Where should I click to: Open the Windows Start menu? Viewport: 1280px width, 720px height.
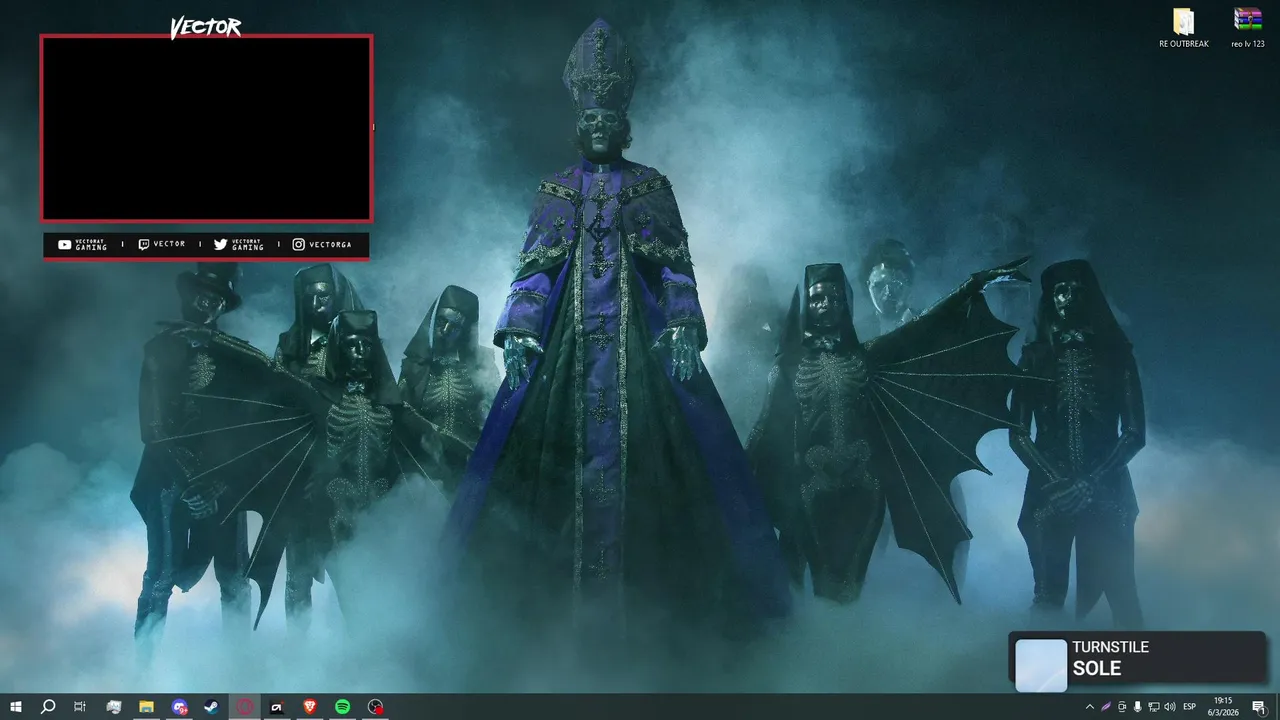[16, 707]
